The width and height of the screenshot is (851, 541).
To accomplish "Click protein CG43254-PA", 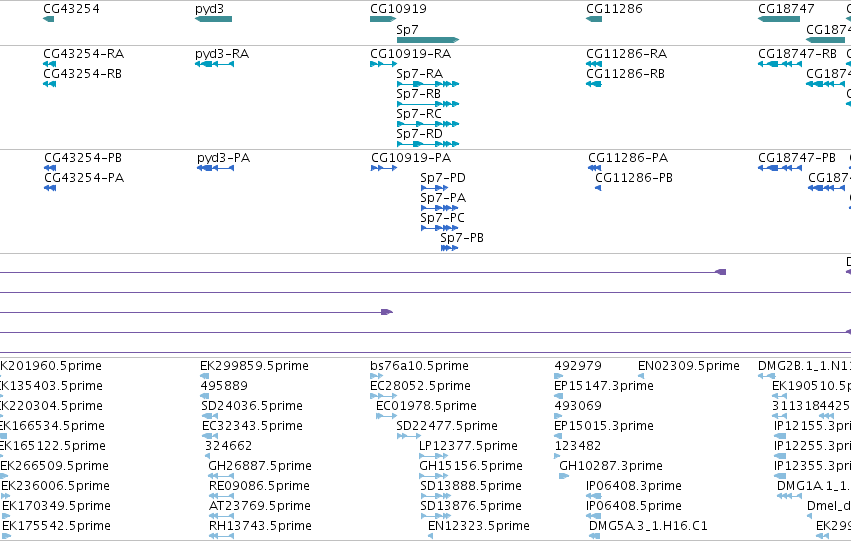I will click(50, 188).
